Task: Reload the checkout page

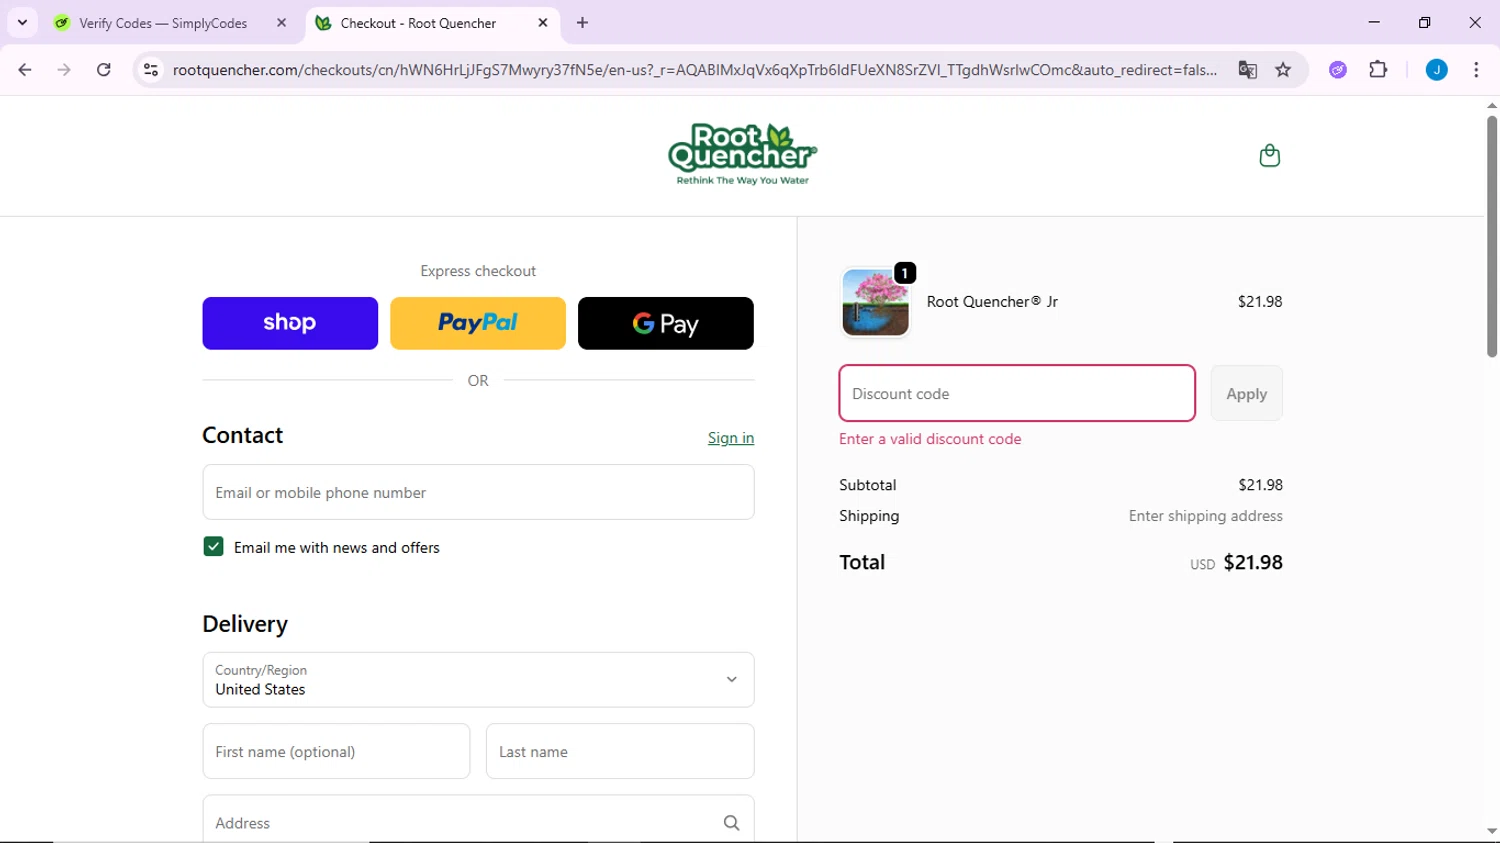Action: (x=104, y=70)
